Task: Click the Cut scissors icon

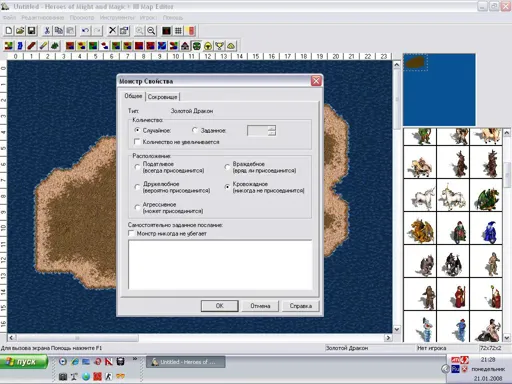Action: (x=47, y=31)
